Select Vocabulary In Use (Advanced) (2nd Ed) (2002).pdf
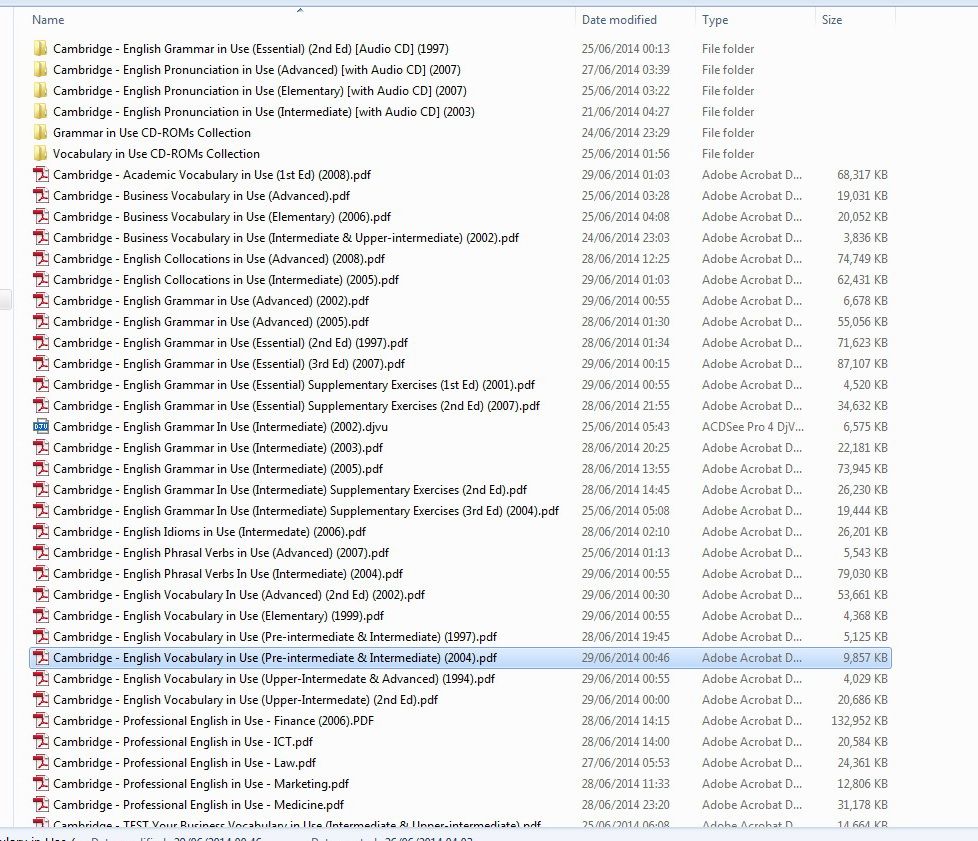The width and height of the screenshot is (978, 841). [x=239, y=595]
